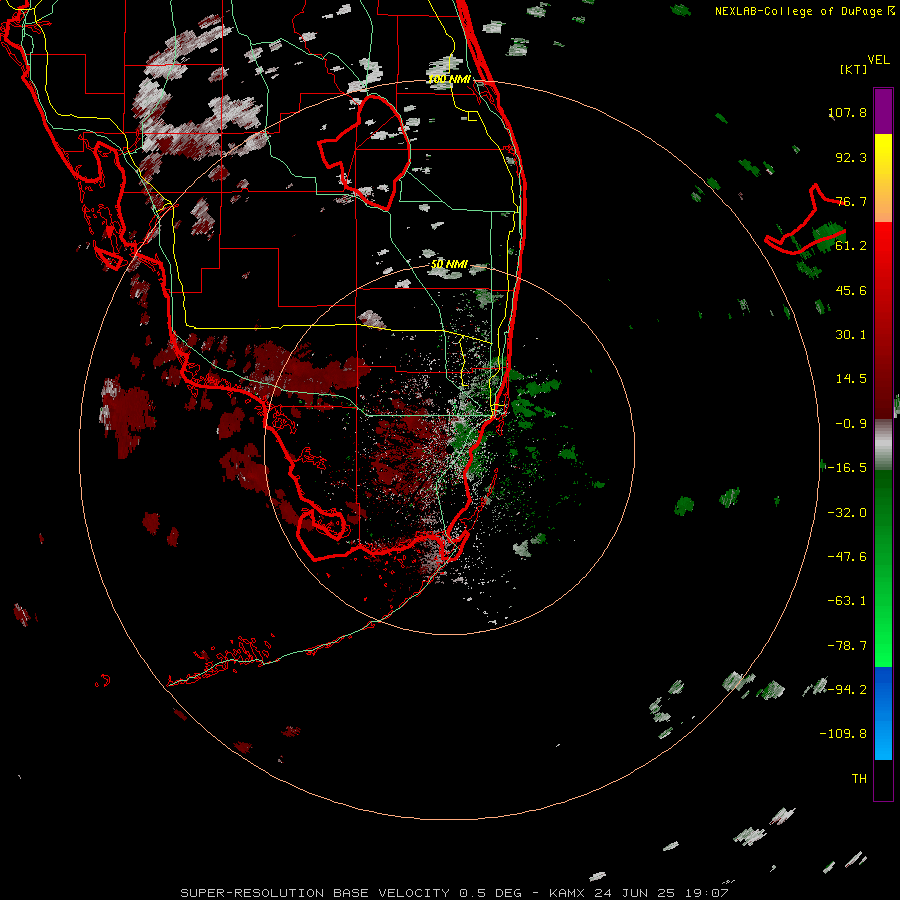This screenshot has width=900, height=900.
Task: Click the 50 NMI range ring label
Action: click(449, 264)
